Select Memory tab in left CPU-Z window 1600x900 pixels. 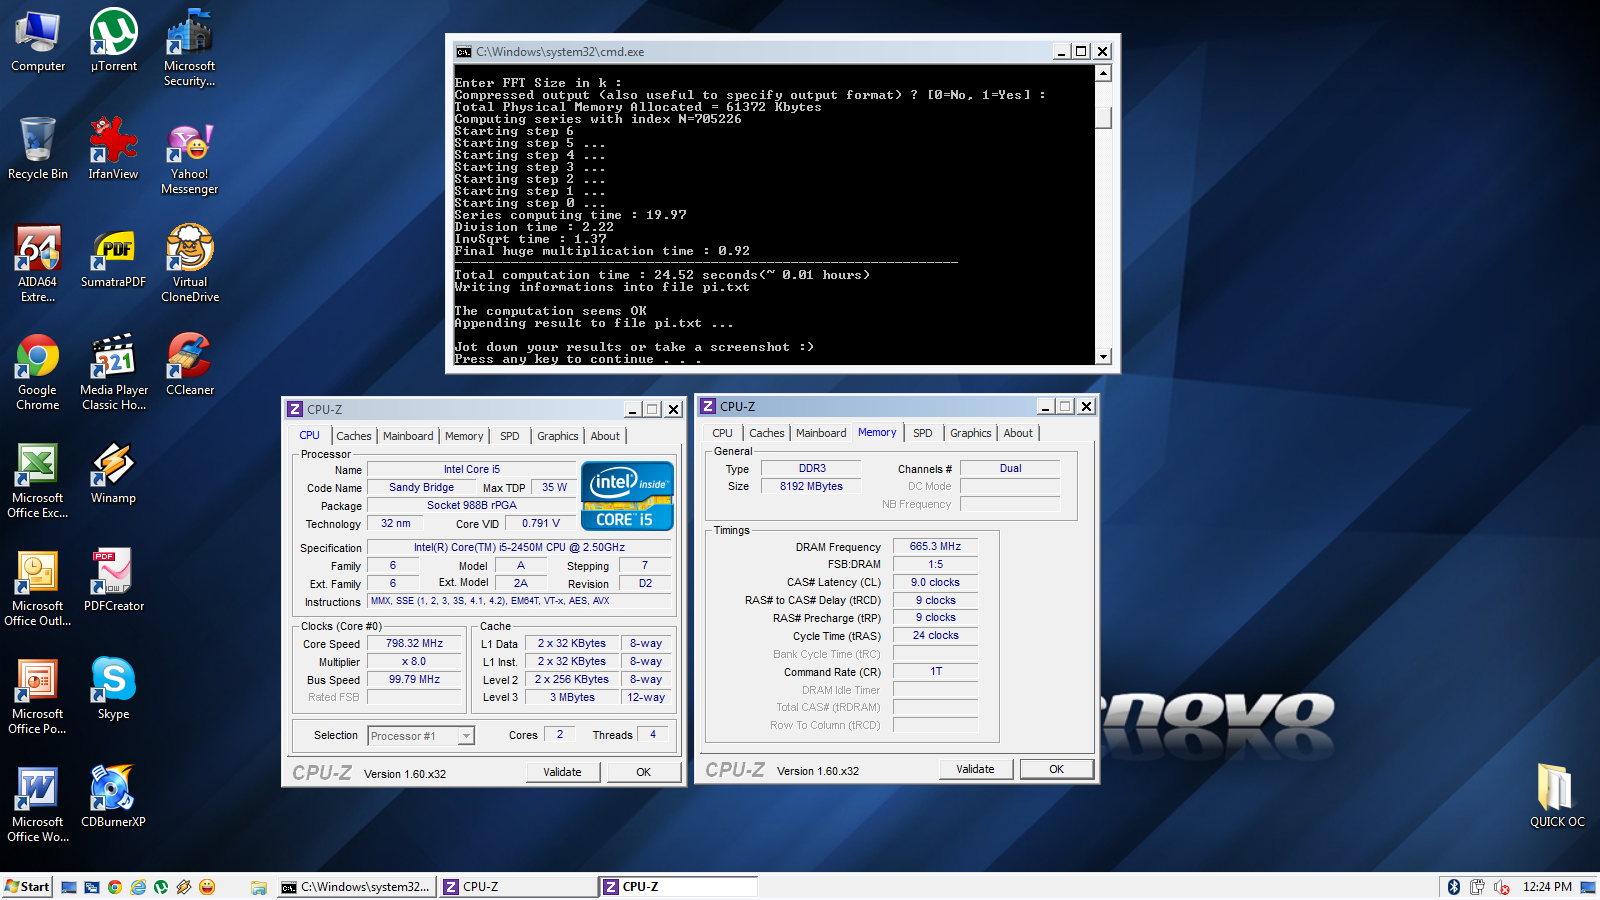pyautogui.click(x=464, y=436)
